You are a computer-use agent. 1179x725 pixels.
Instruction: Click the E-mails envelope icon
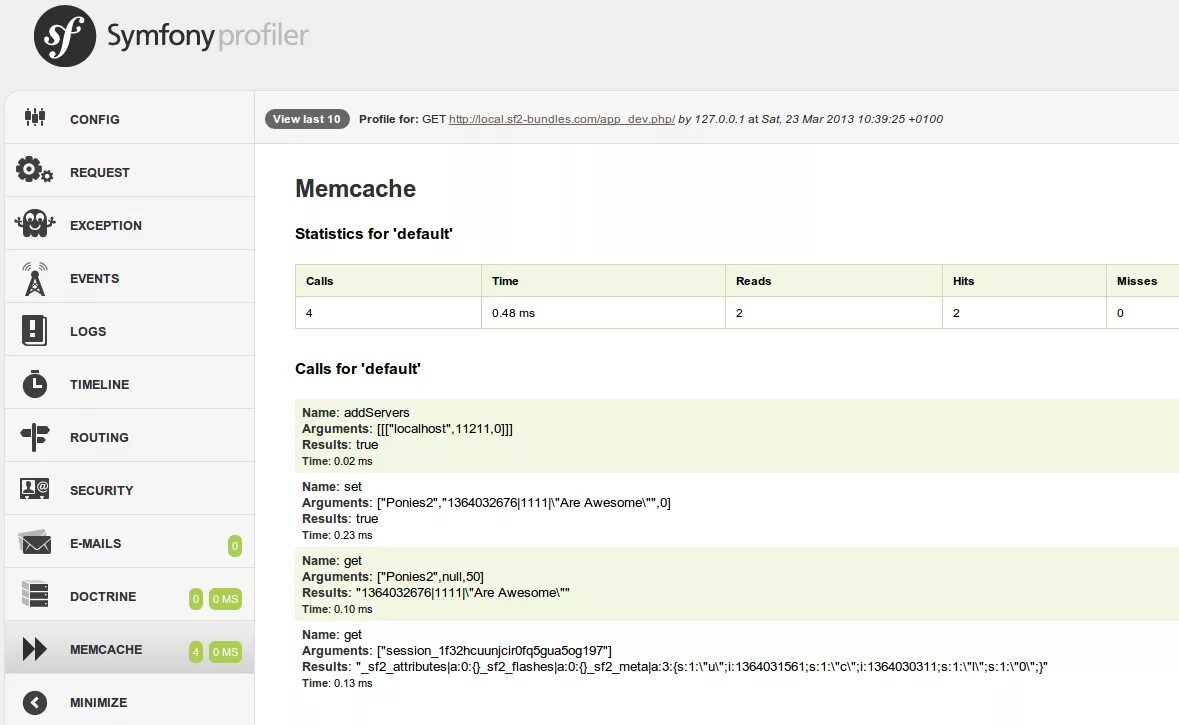[x=35, y=542]
